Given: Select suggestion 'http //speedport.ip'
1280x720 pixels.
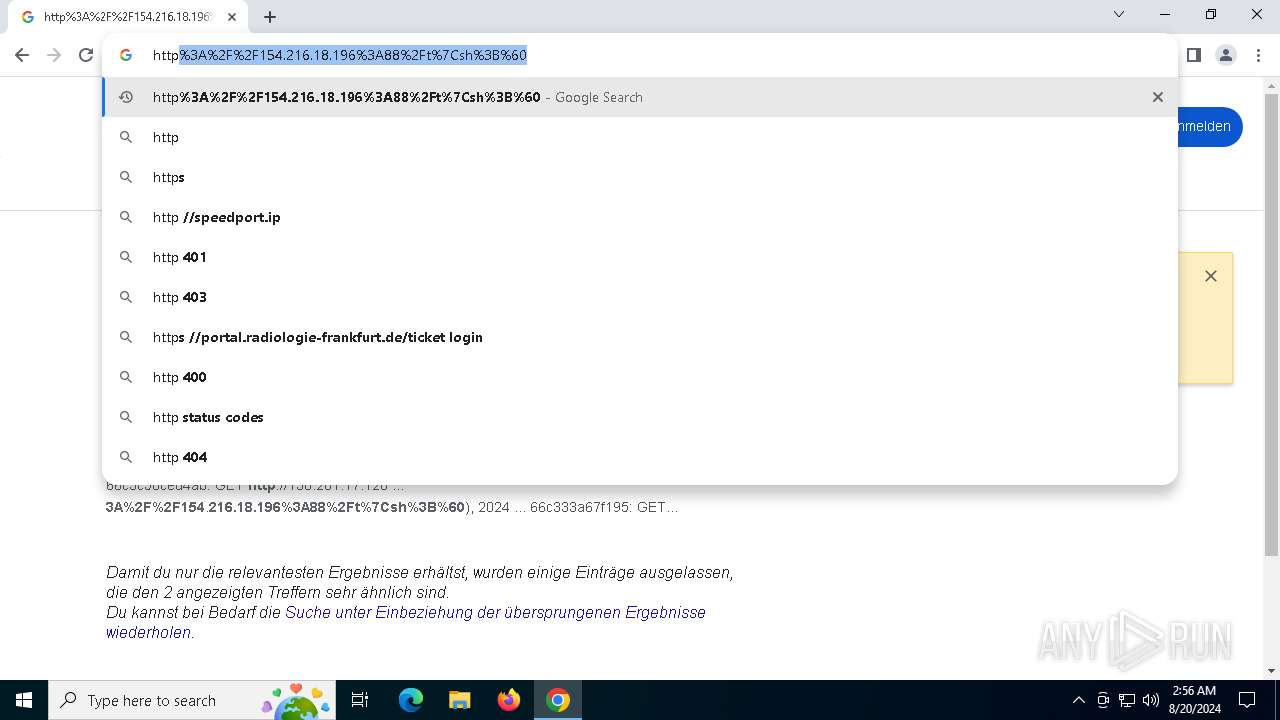Looking at the screenshot, I should (x=640, y=217).
